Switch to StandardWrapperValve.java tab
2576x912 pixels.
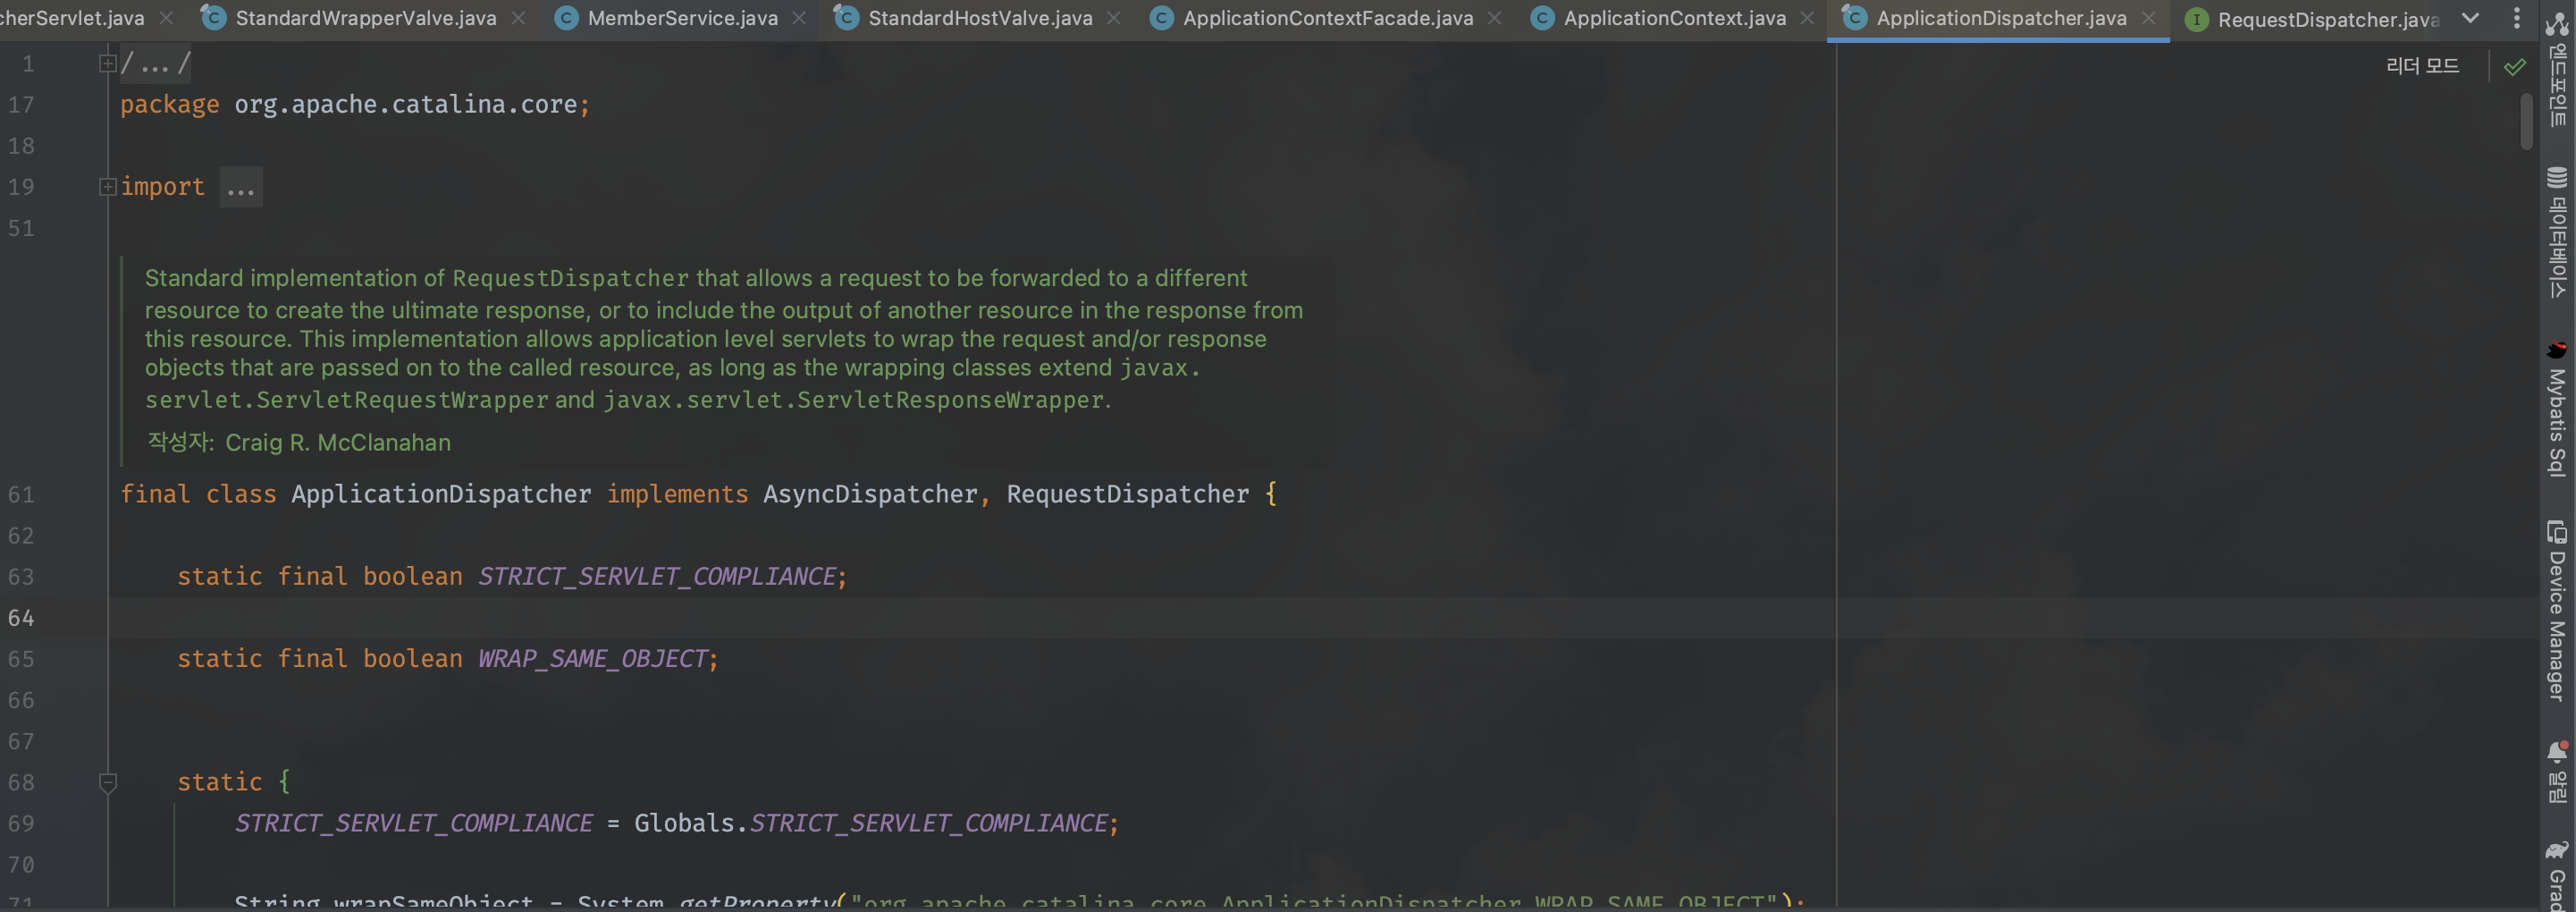point(365,18)
